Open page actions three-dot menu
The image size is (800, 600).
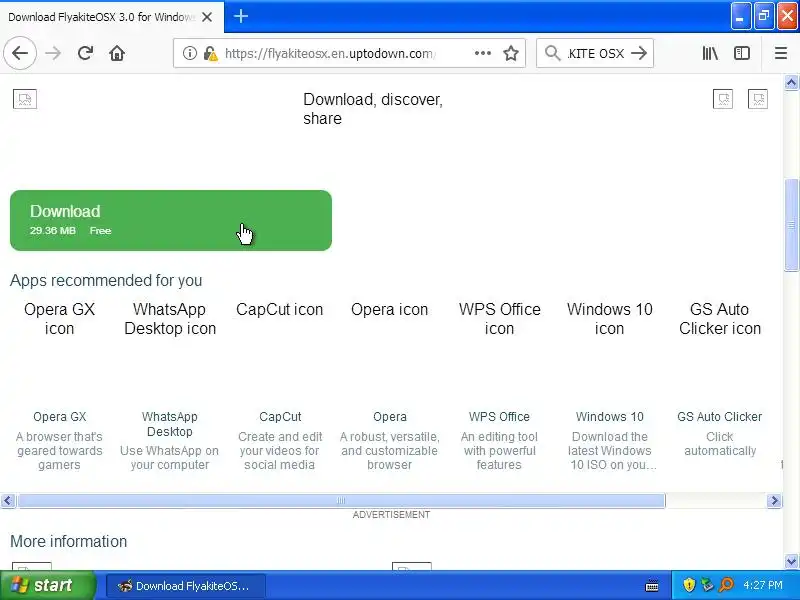tap(483, 53)
